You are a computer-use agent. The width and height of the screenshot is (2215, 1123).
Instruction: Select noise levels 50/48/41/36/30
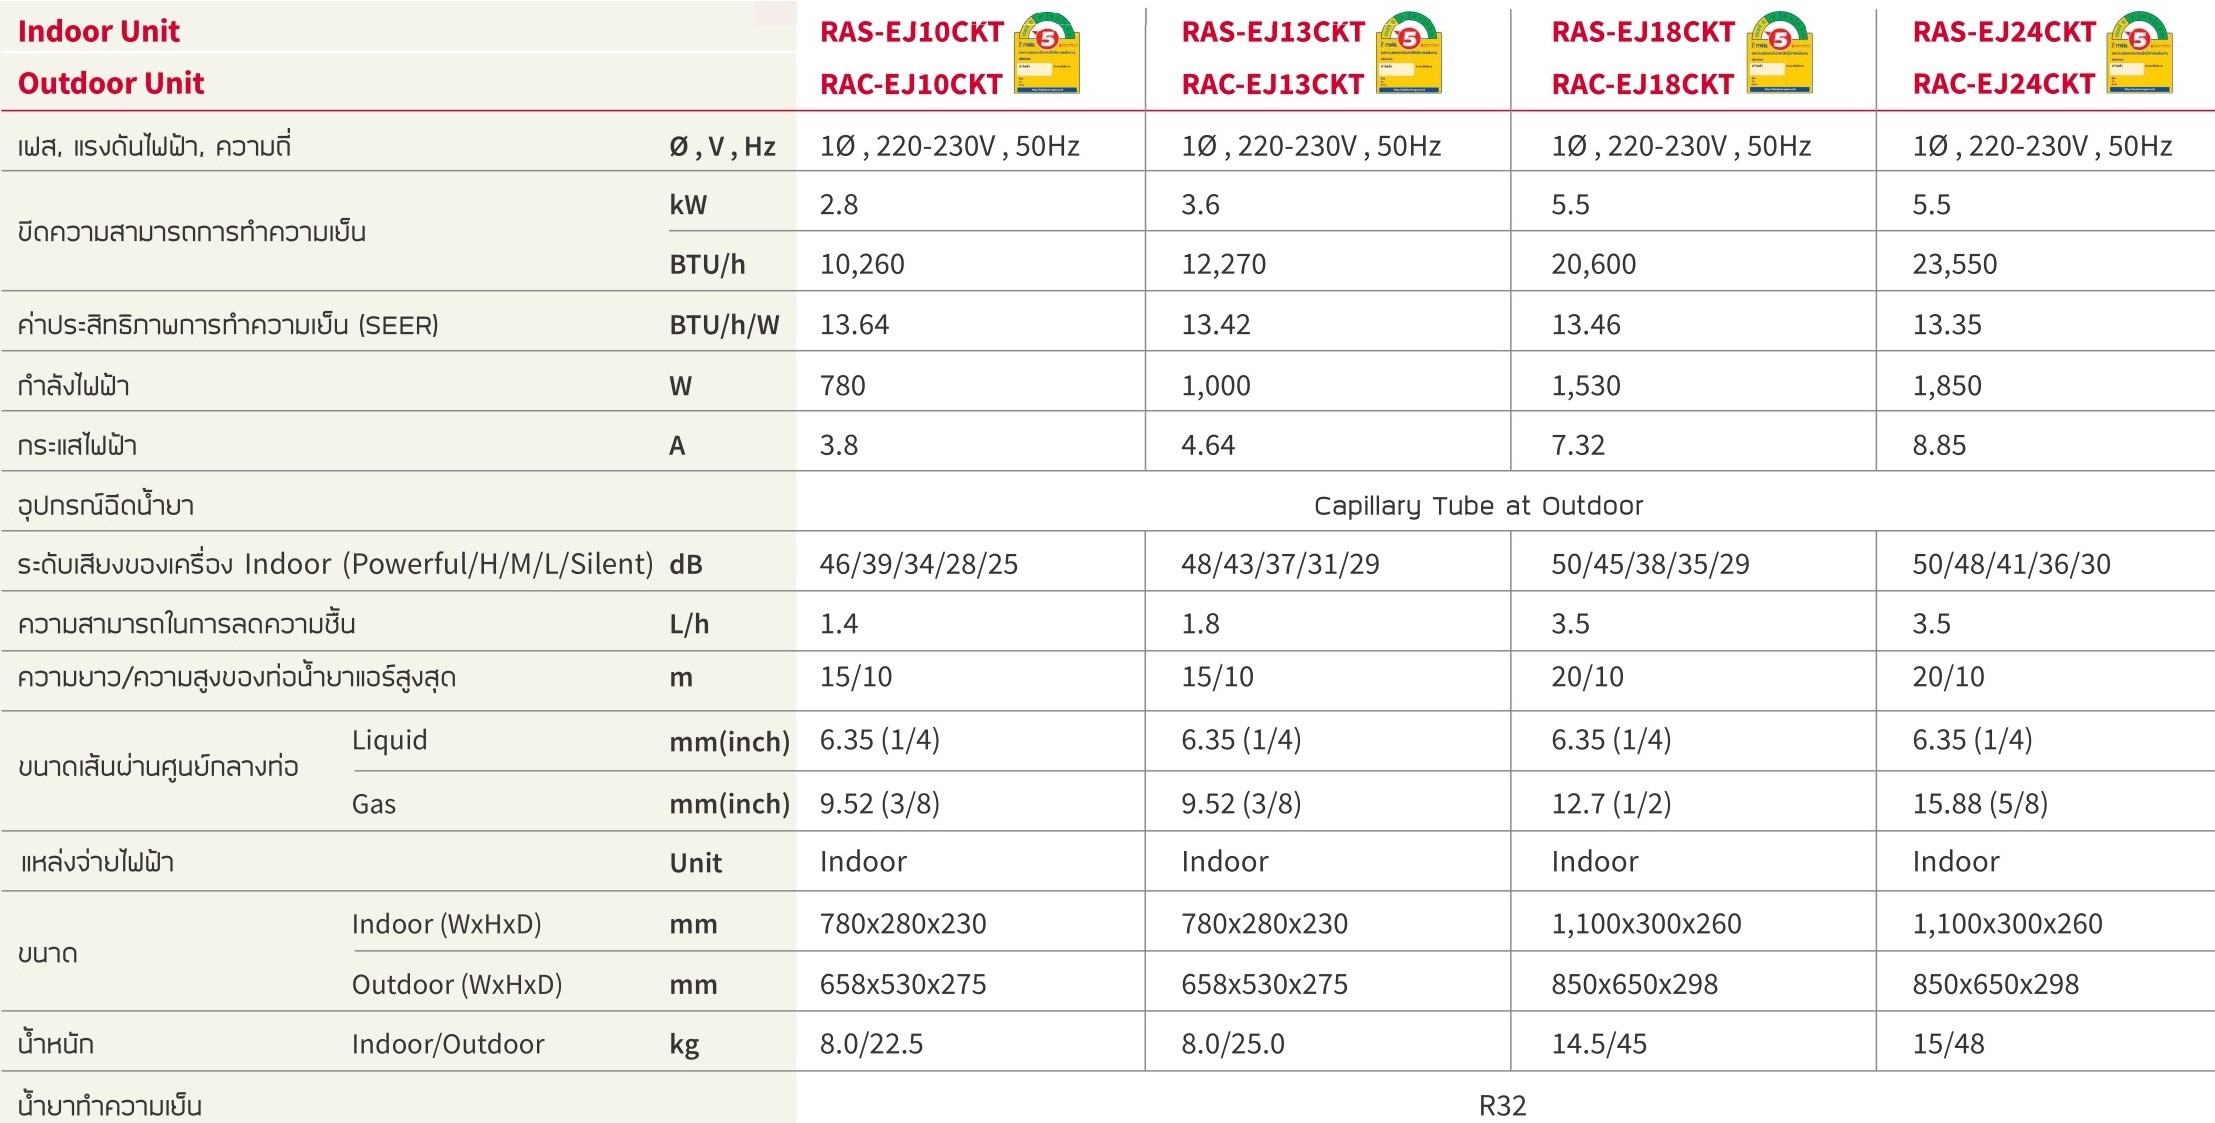click(x=2012, y=565)
